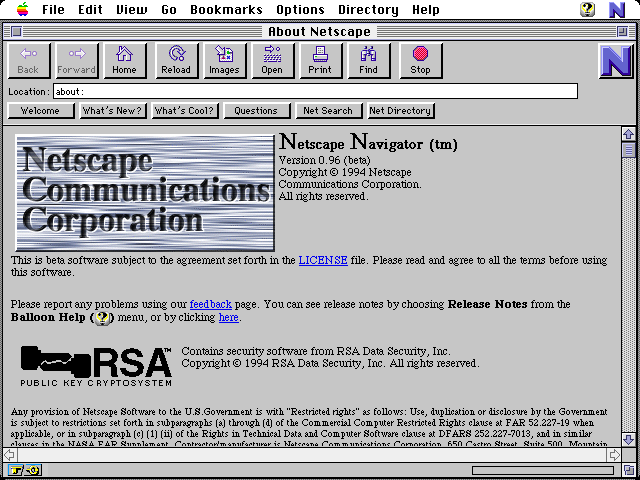Image resolution: width=640 pixels, height=480 pixels.
Task: Click the What's New? button
Action: 113,111
